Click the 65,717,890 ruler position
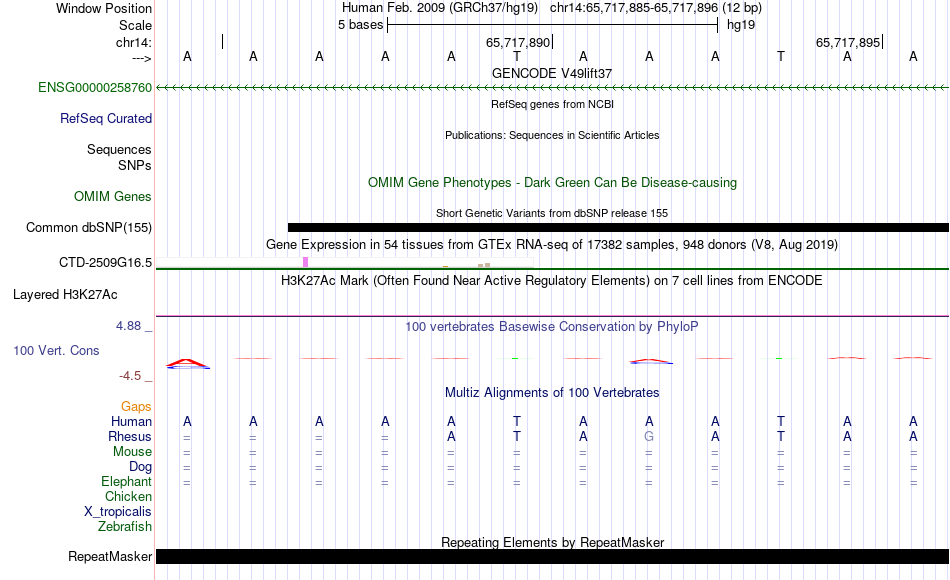This screenshot has width=950, height=580. click(518, 42)
